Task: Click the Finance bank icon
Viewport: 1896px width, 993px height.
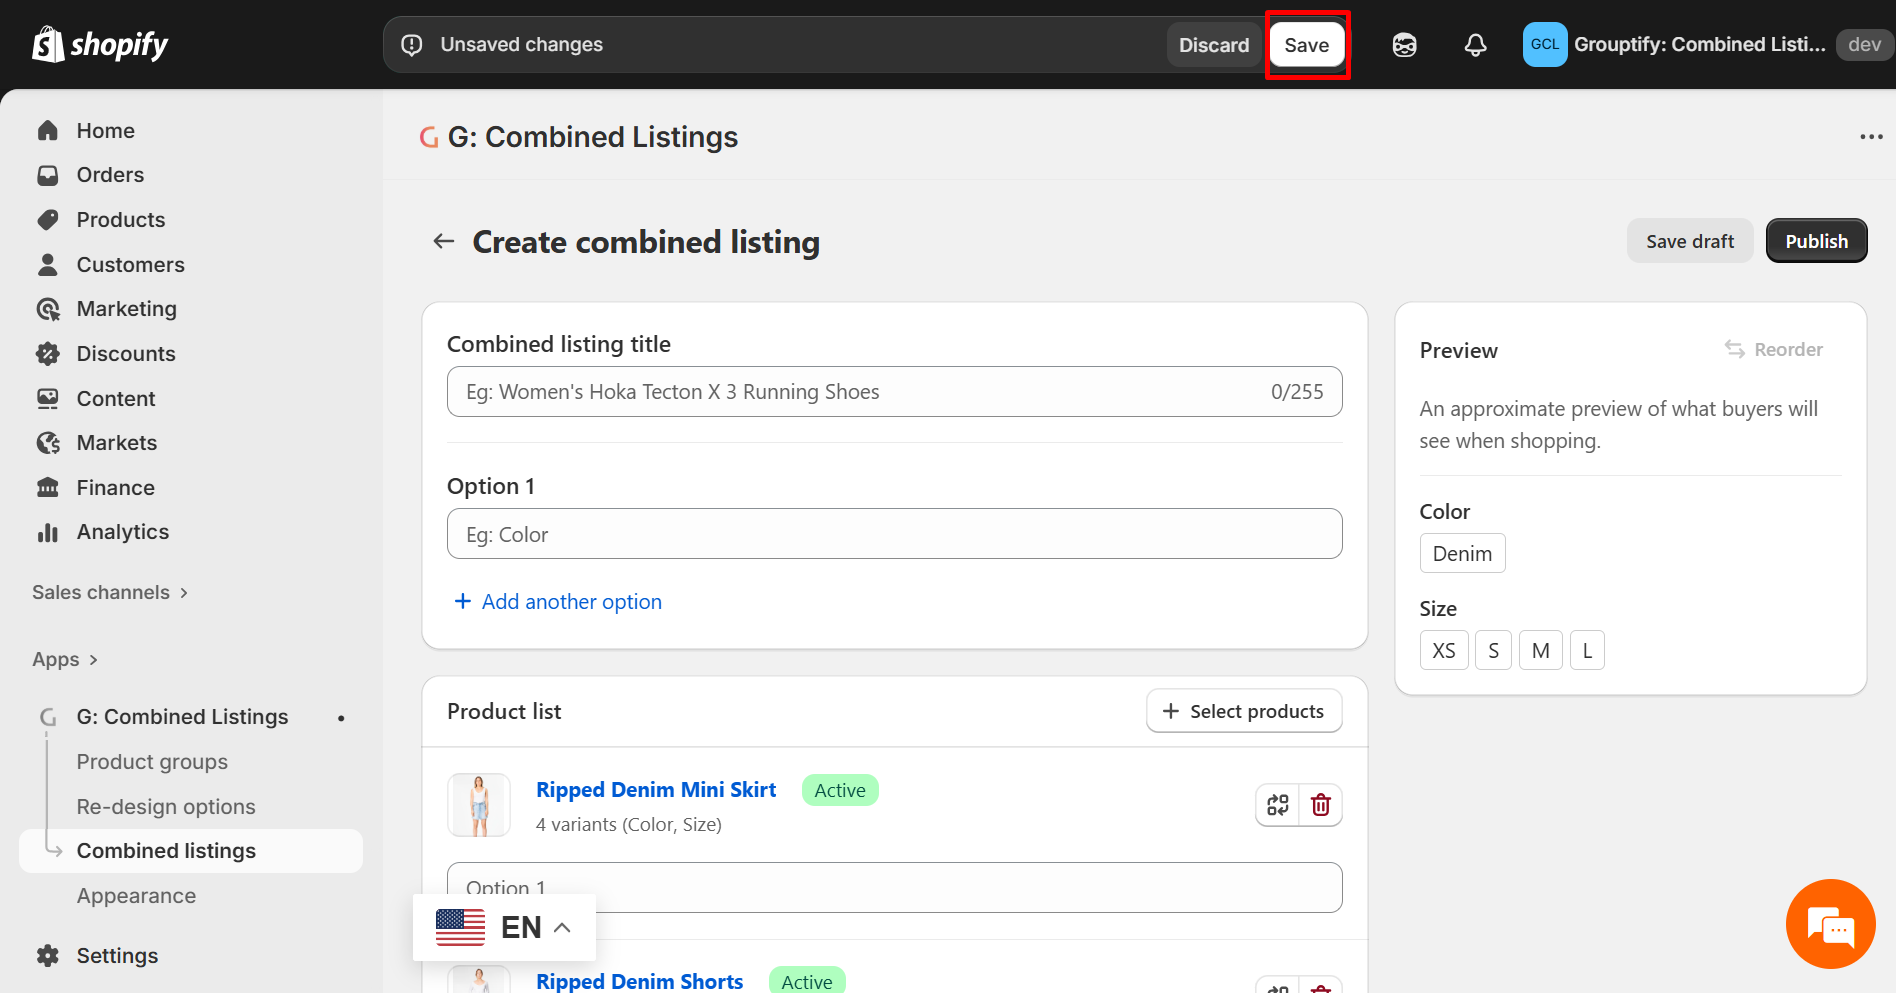Action: 48,488
